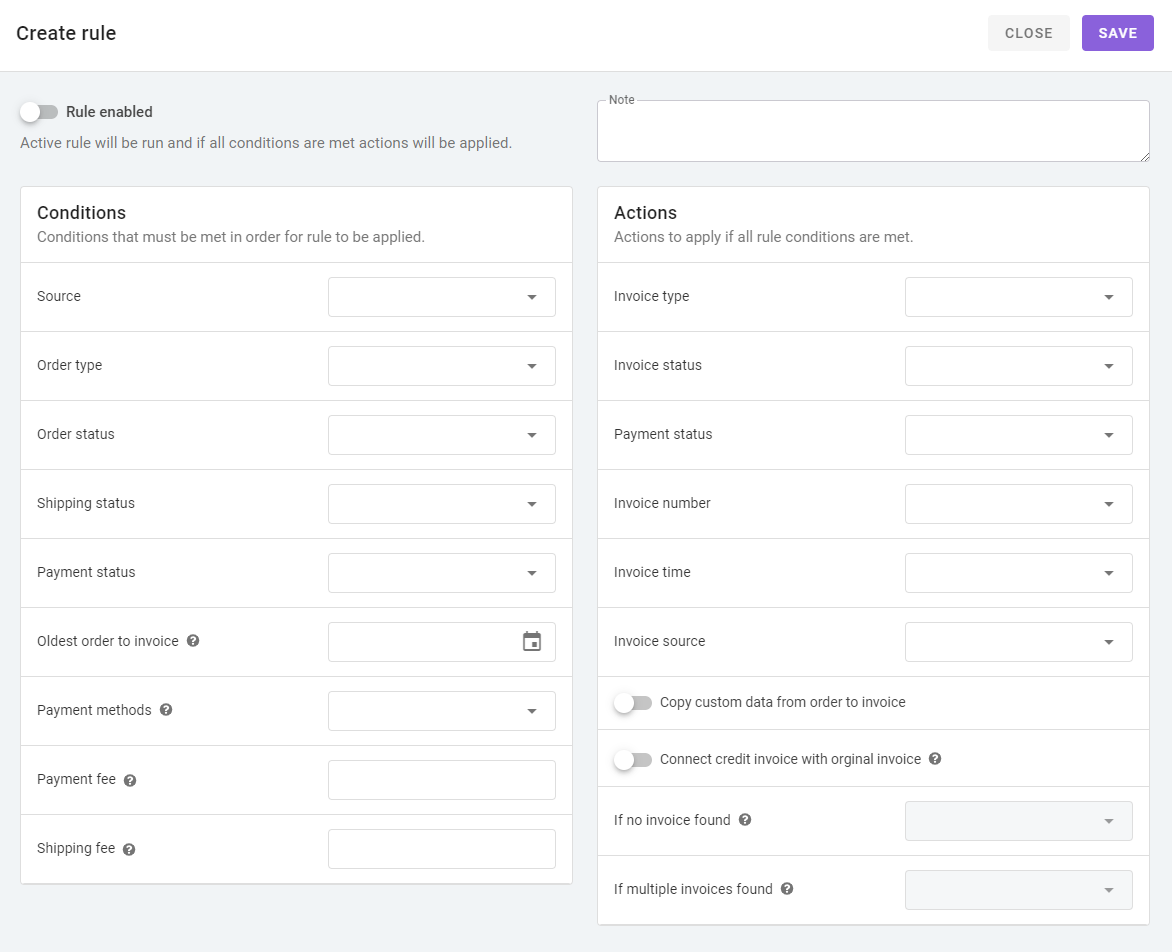Image resolution: width=1172 pixels, height=952 pixels.
Task: Open the Actions Payment status dropdown
Action: point(1019,435)
